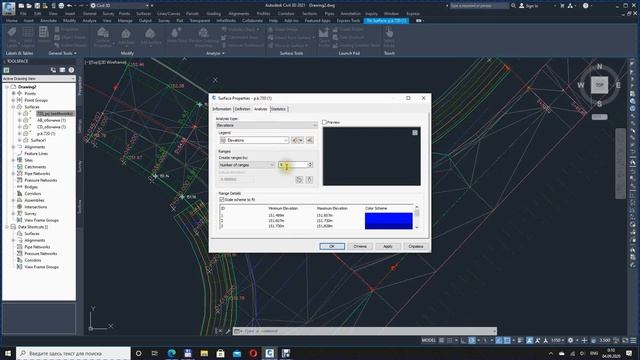Click the status bar settings gear icon

click(570, 340)
